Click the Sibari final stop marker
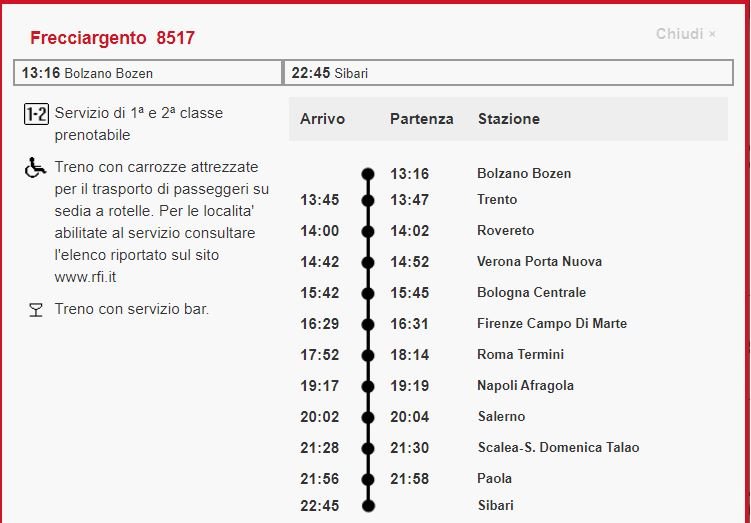The image size is (751, 523). coord(368,506)
